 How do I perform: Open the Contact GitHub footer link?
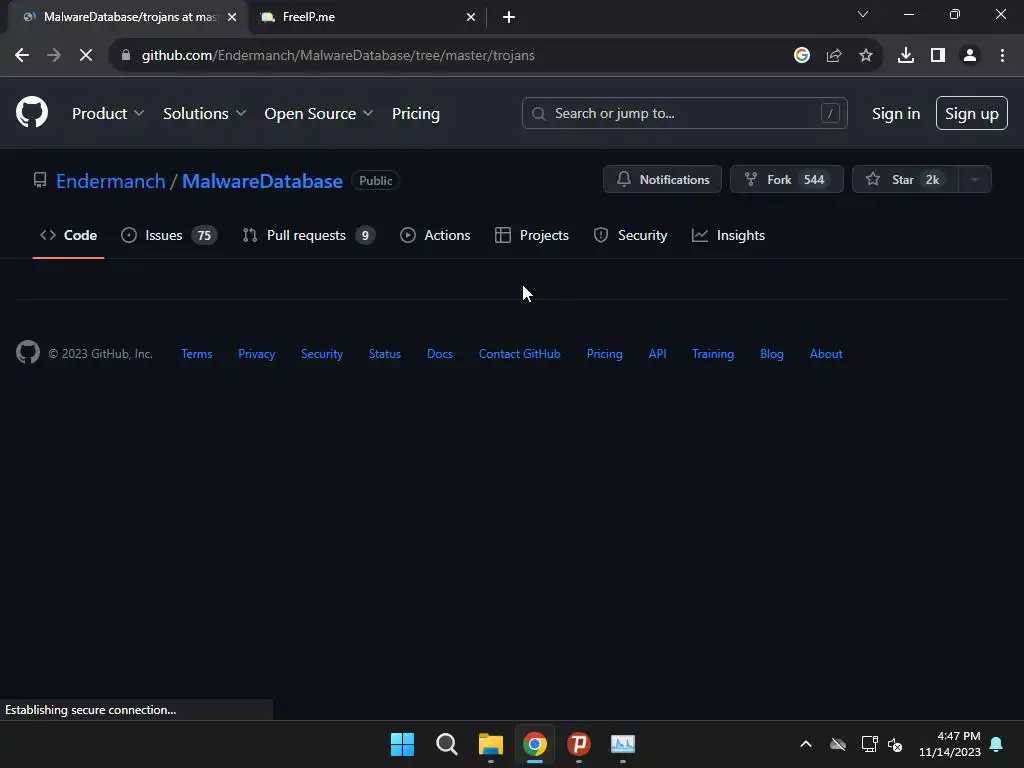pos(519,354)
